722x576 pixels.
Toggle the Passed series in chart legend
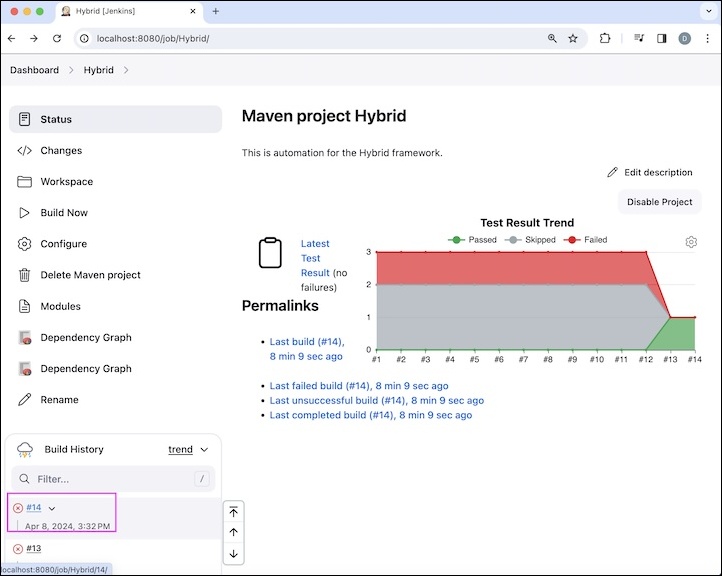tap(474, 240)
